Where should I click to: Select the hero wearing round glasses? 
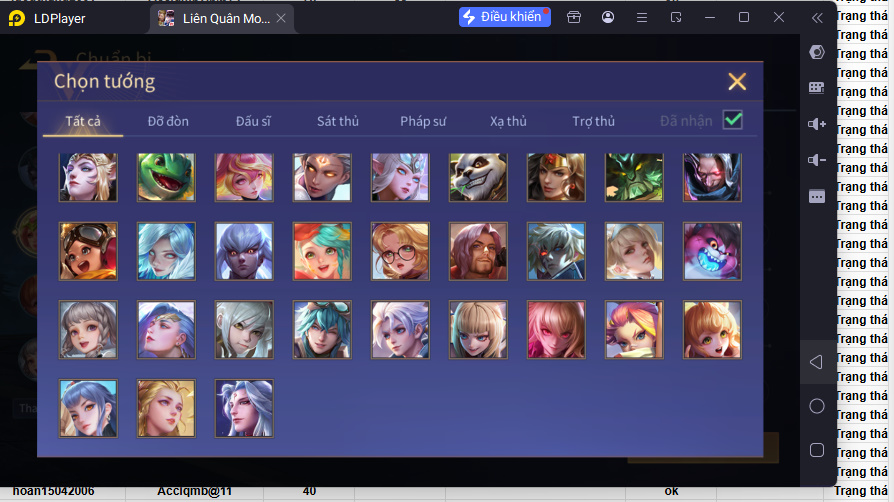coord(400,251)
